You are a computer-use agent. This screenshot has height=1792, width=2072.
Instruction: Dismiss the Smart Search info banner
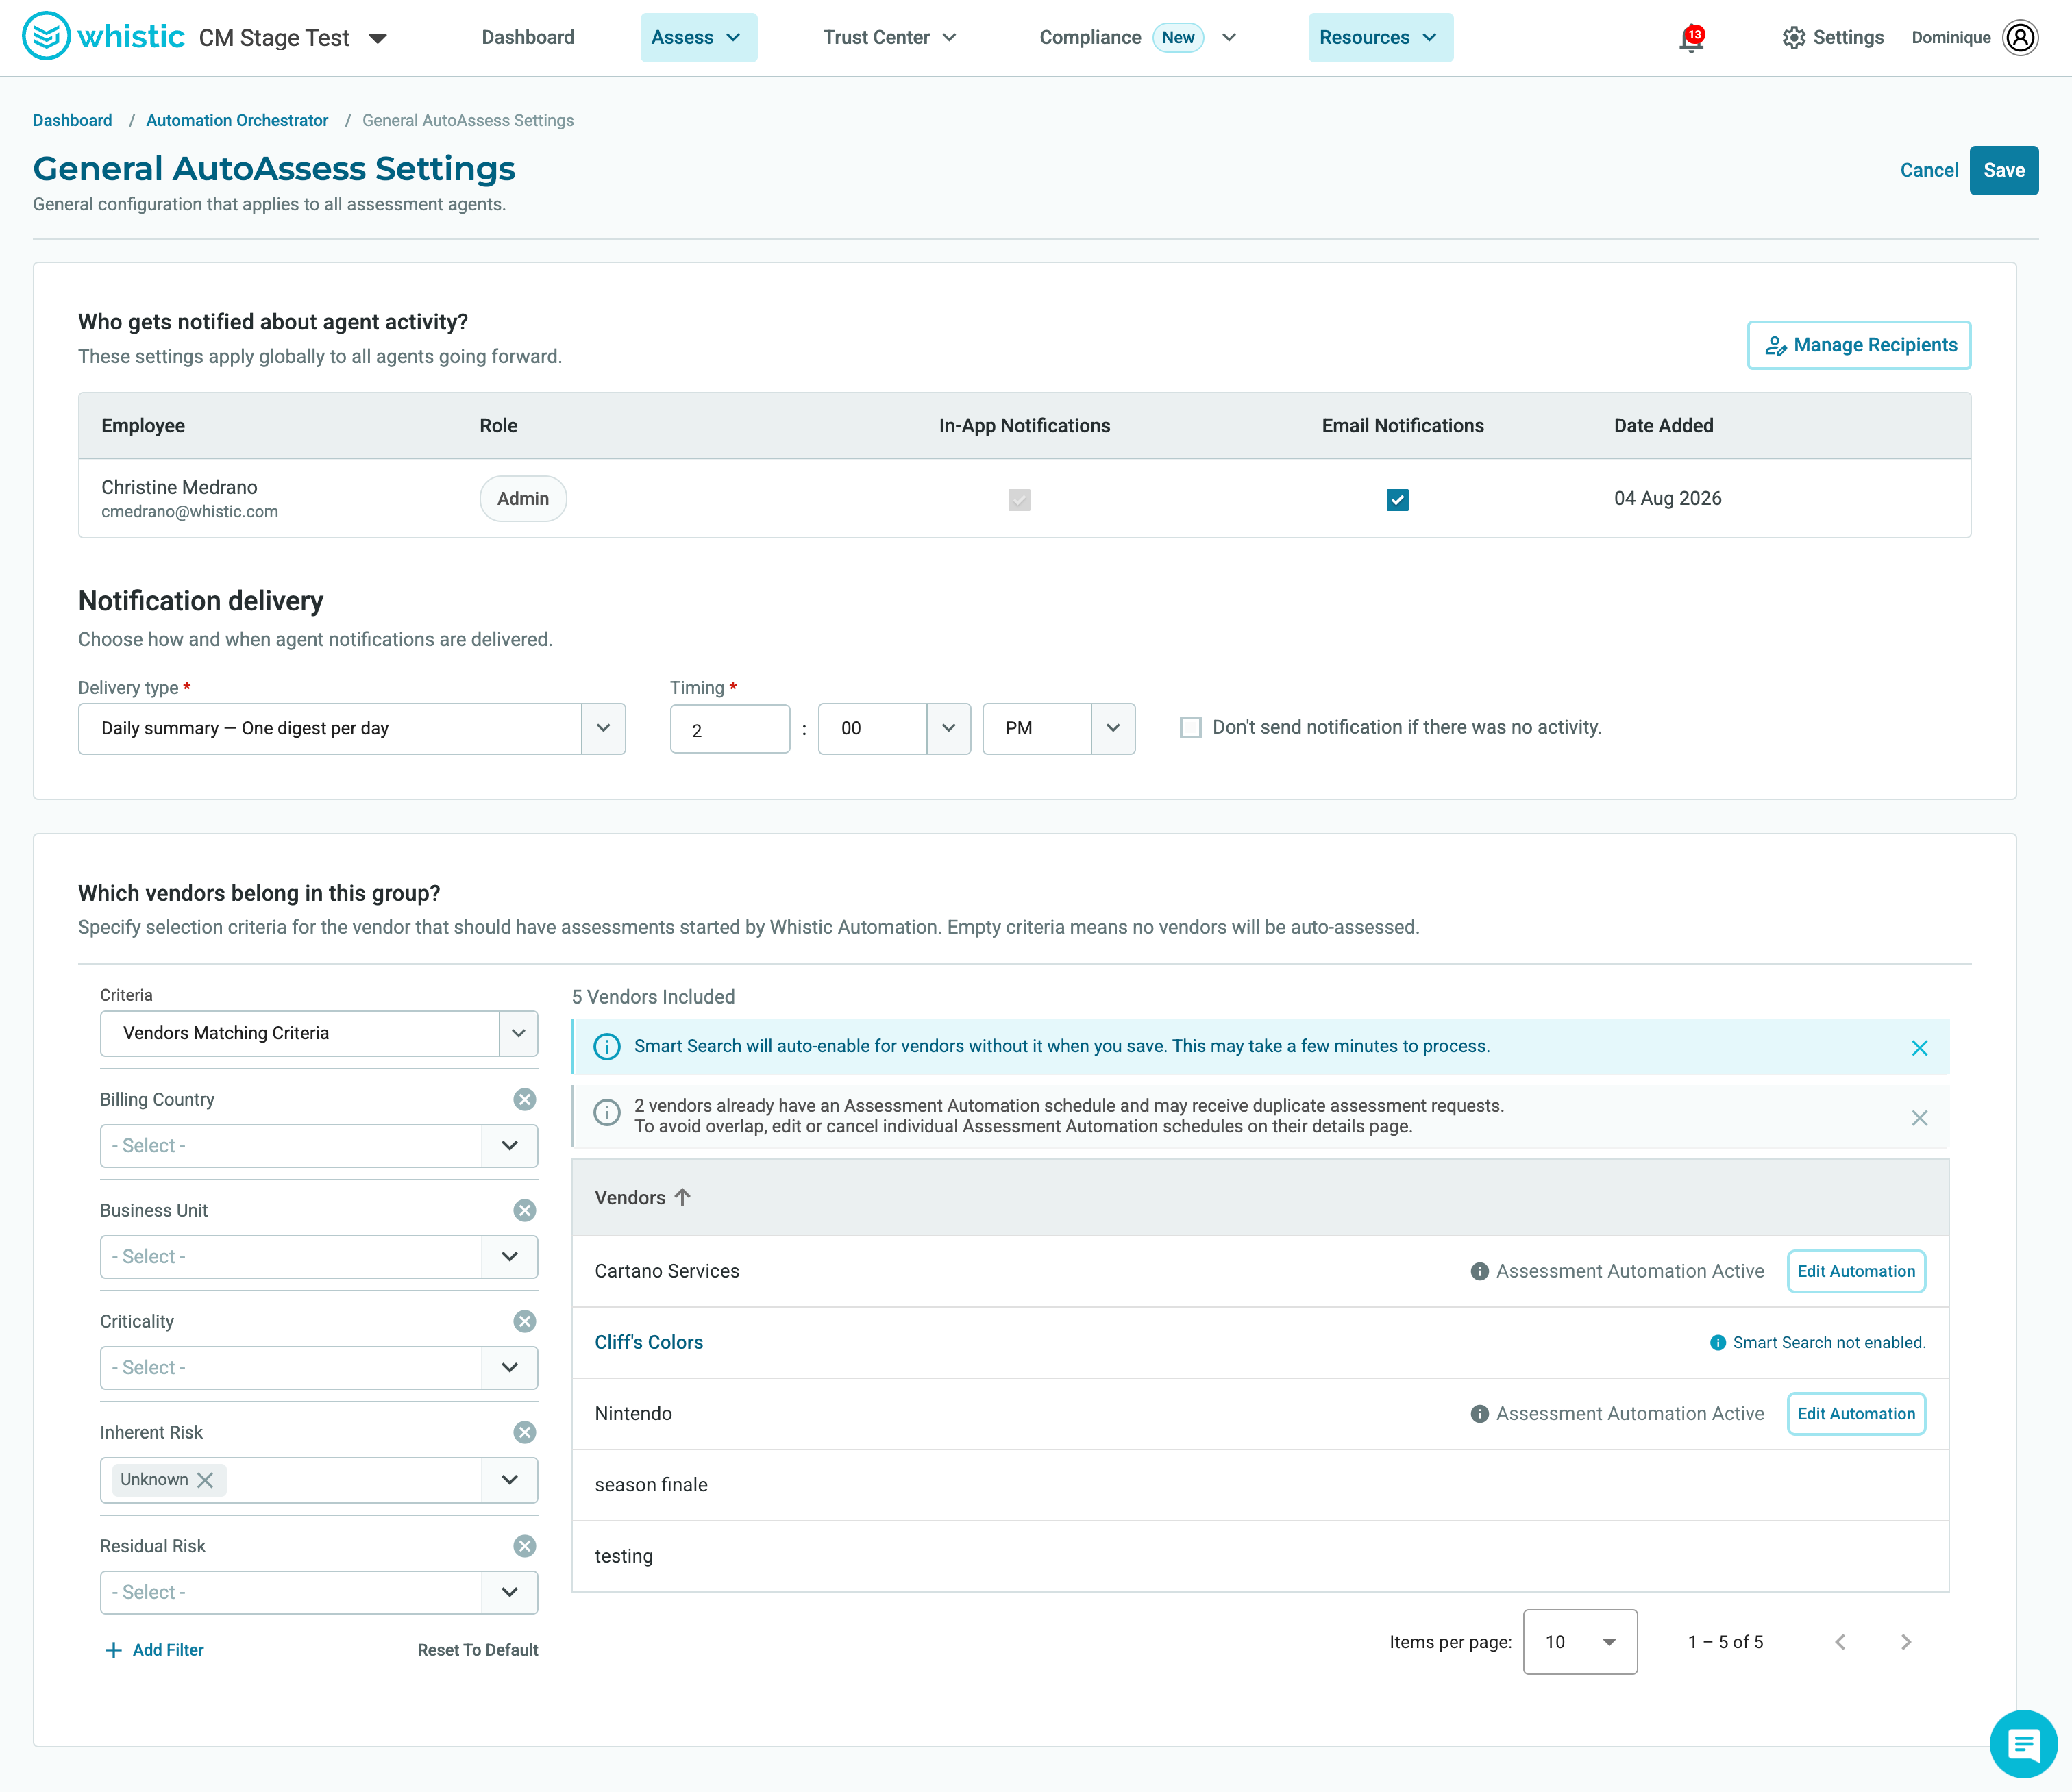coord(1919,1048)
